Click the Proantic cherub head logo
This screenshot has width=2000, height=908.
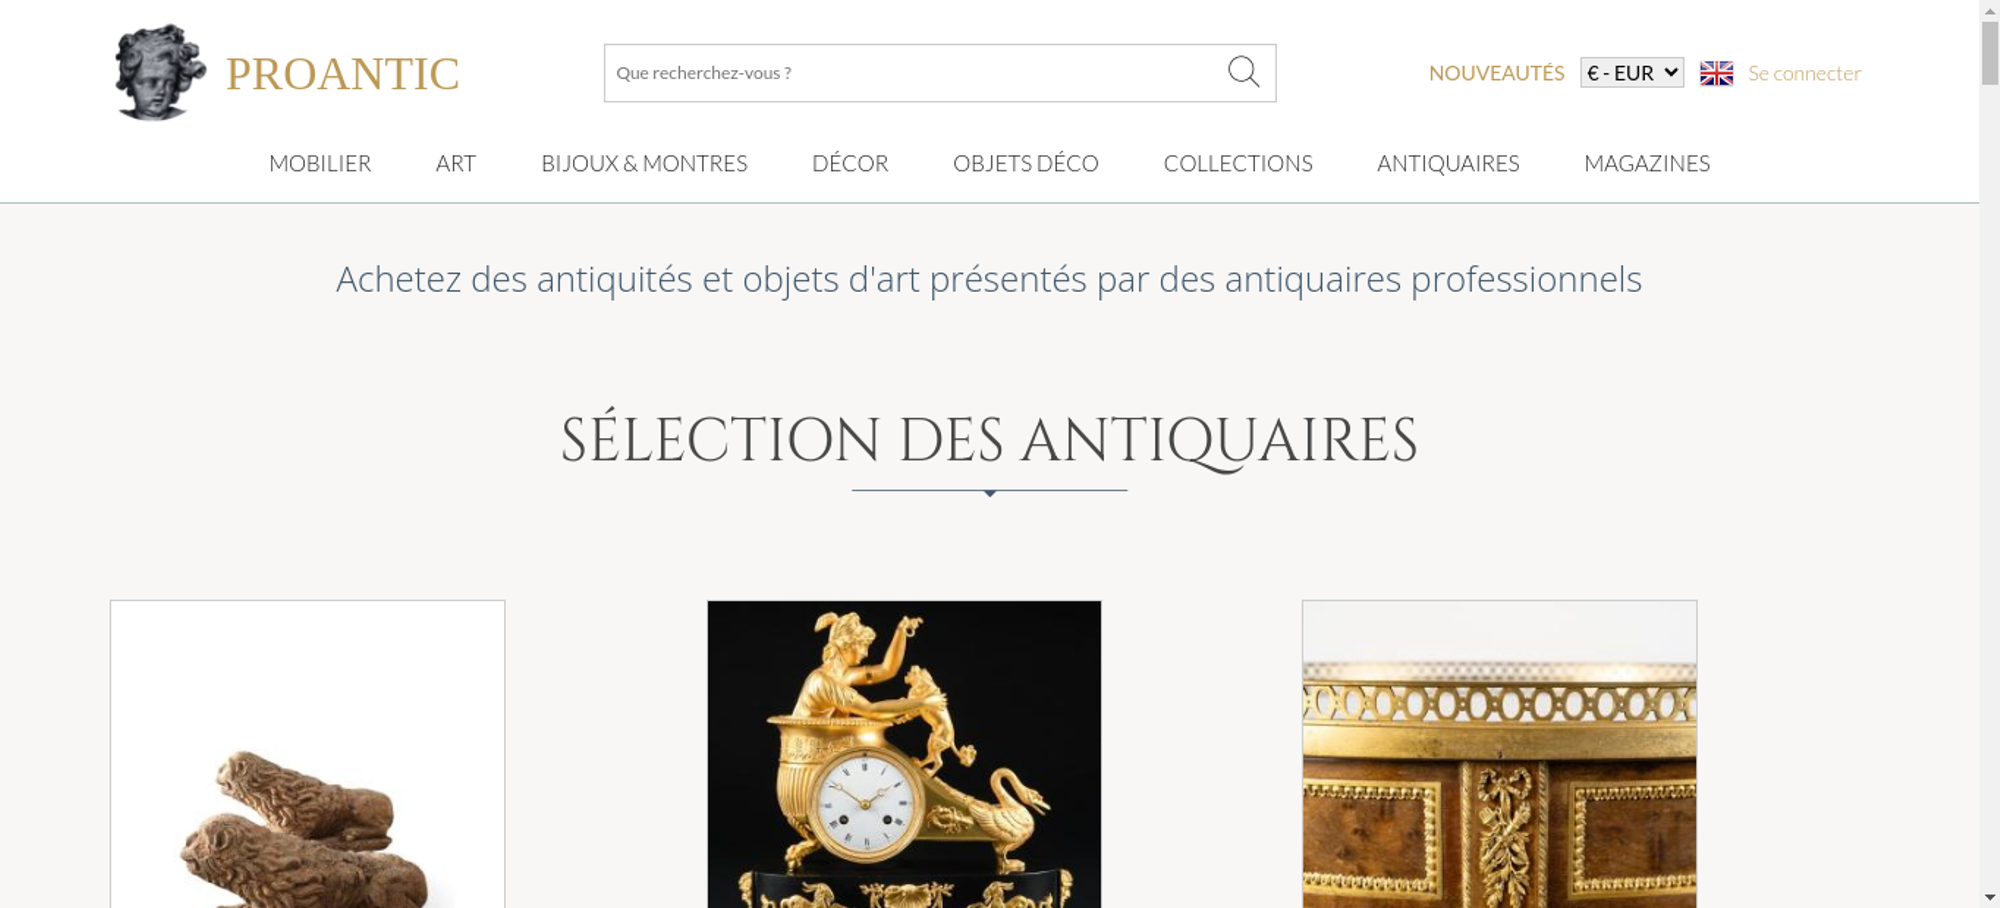tap(160, 72)
